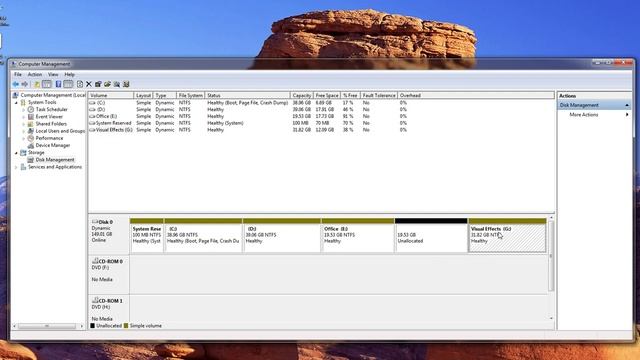Collapse the Storage tree node
This screenshot has width=640, height=360.
16,153
